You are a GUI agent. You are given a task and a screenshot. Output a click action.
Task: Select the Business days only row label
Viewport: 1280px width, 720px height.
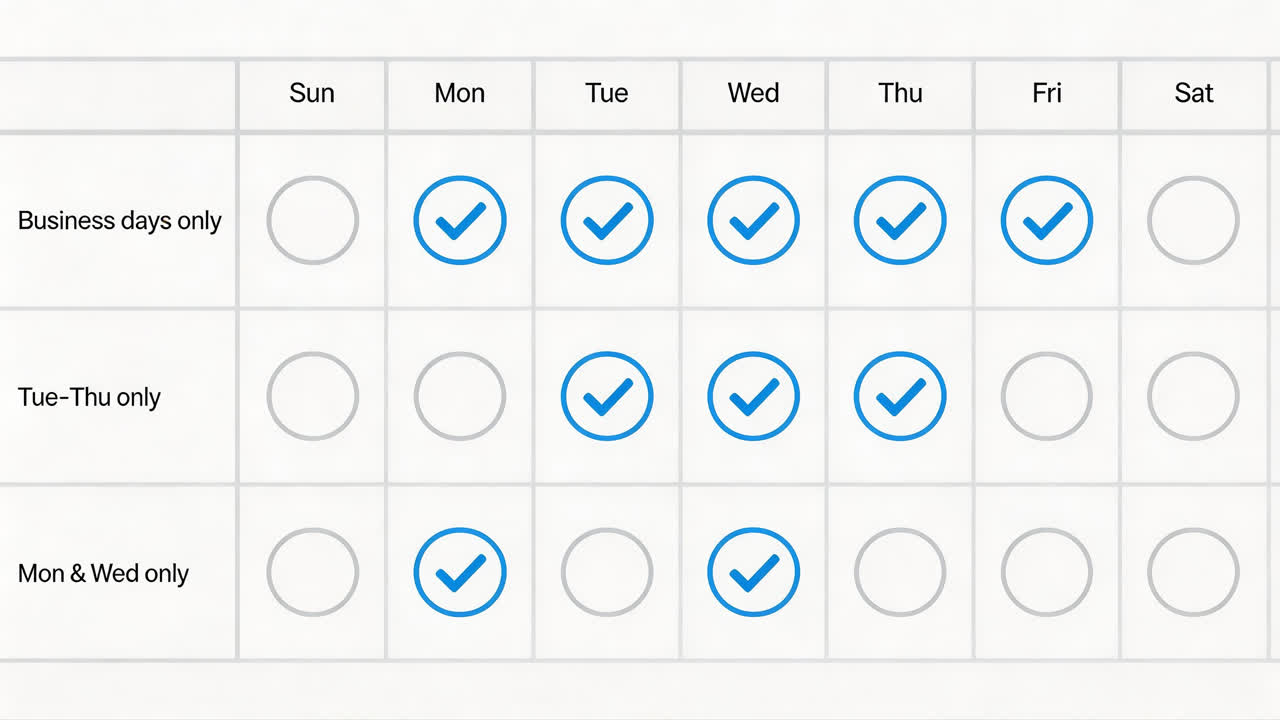119,220
